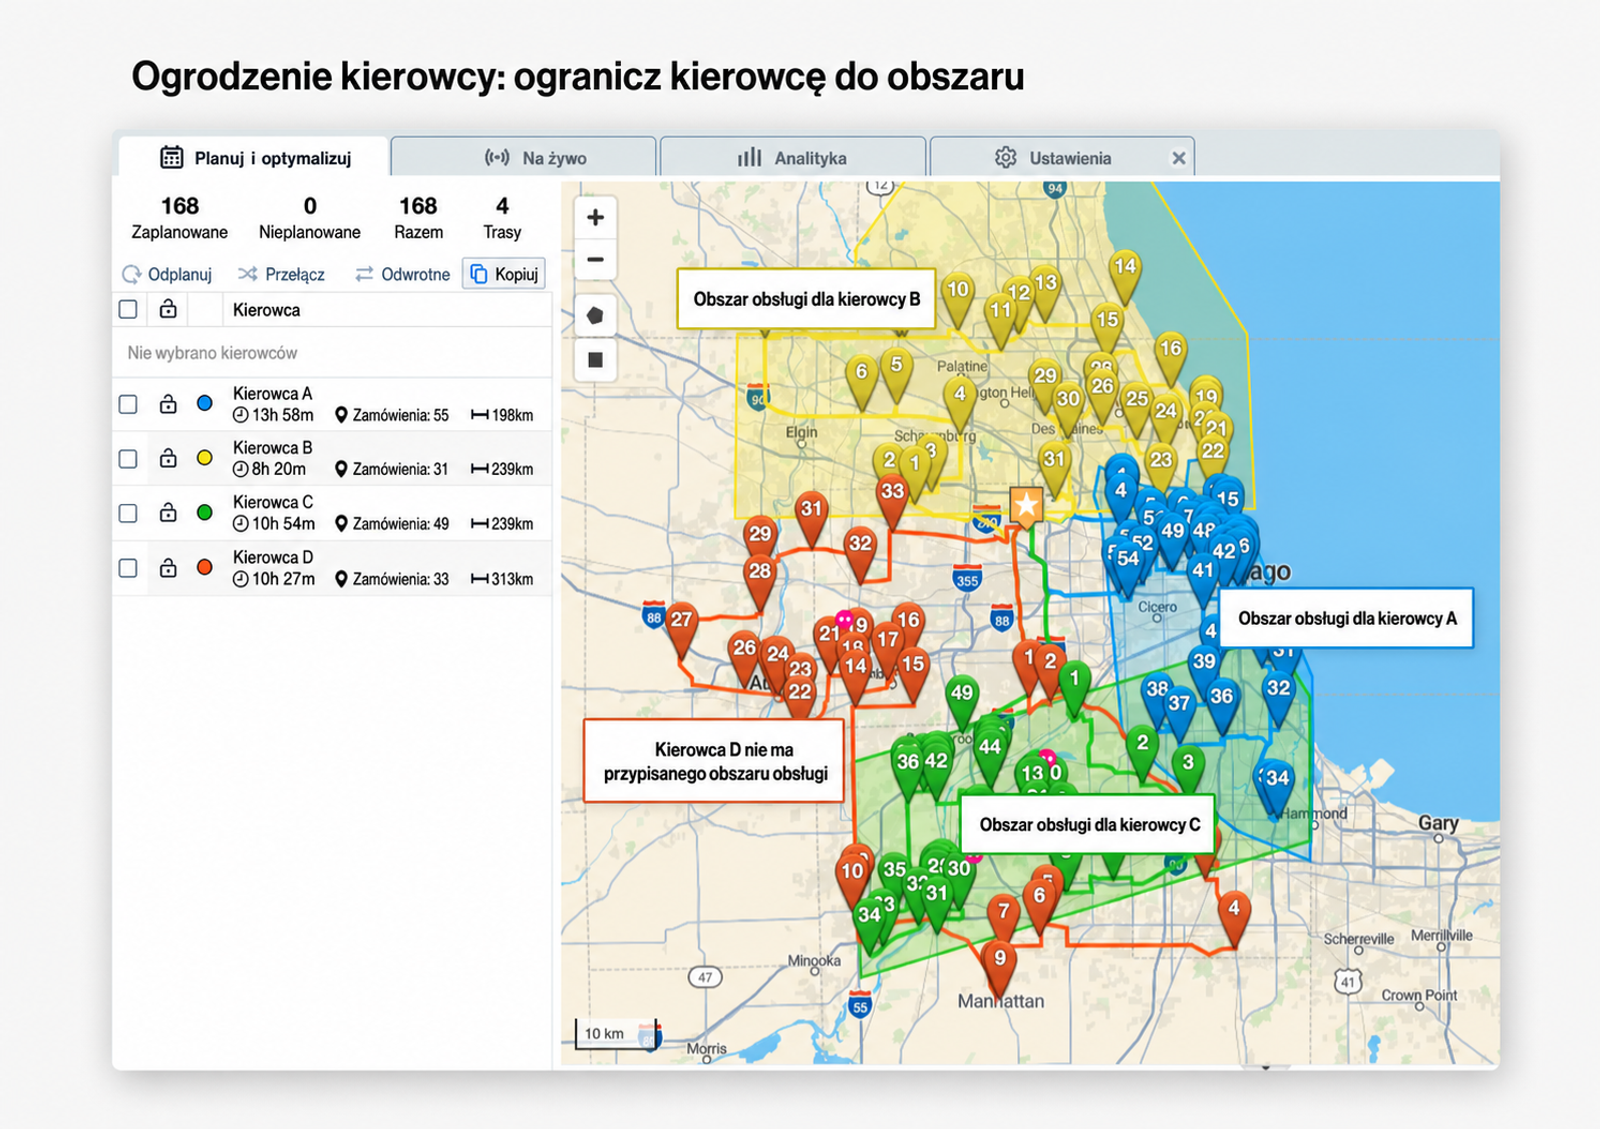Click the Kierowca column header

click(266, 310)
